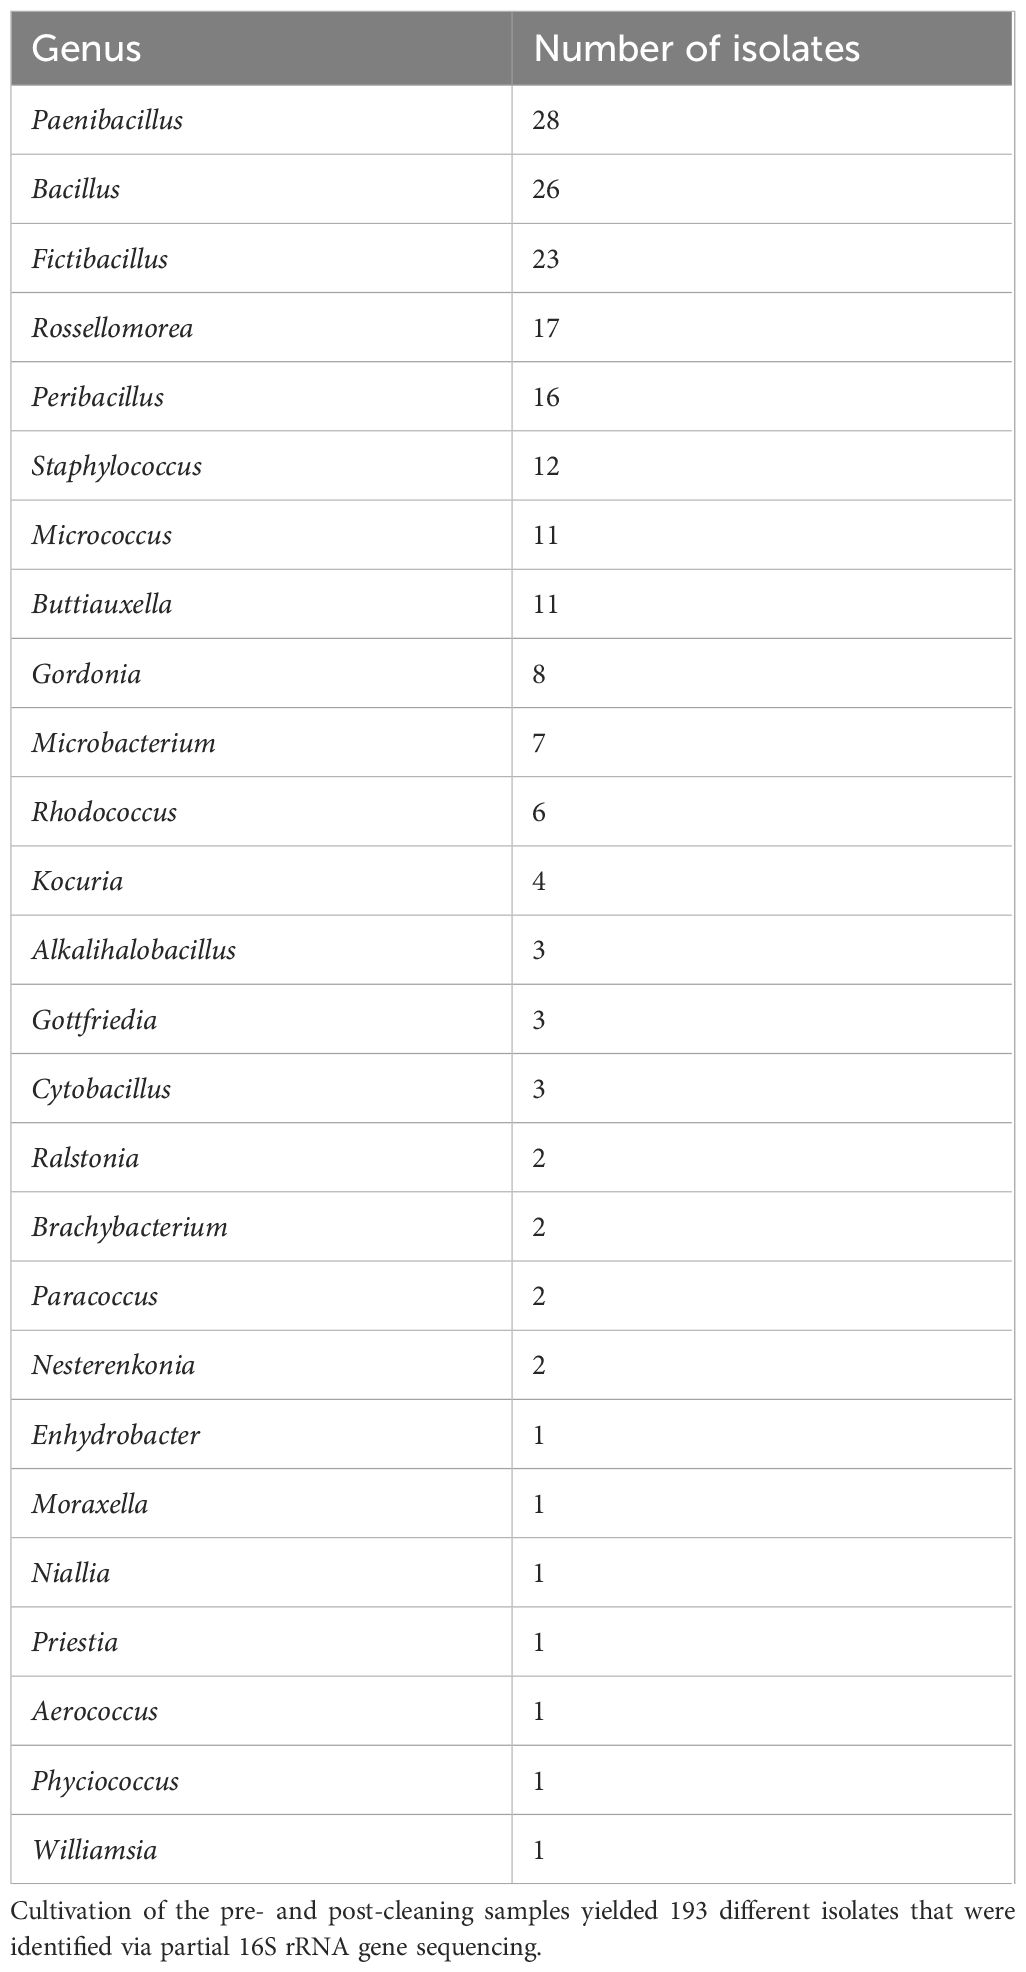Click the Kocuria genus name

click(77, 881)
